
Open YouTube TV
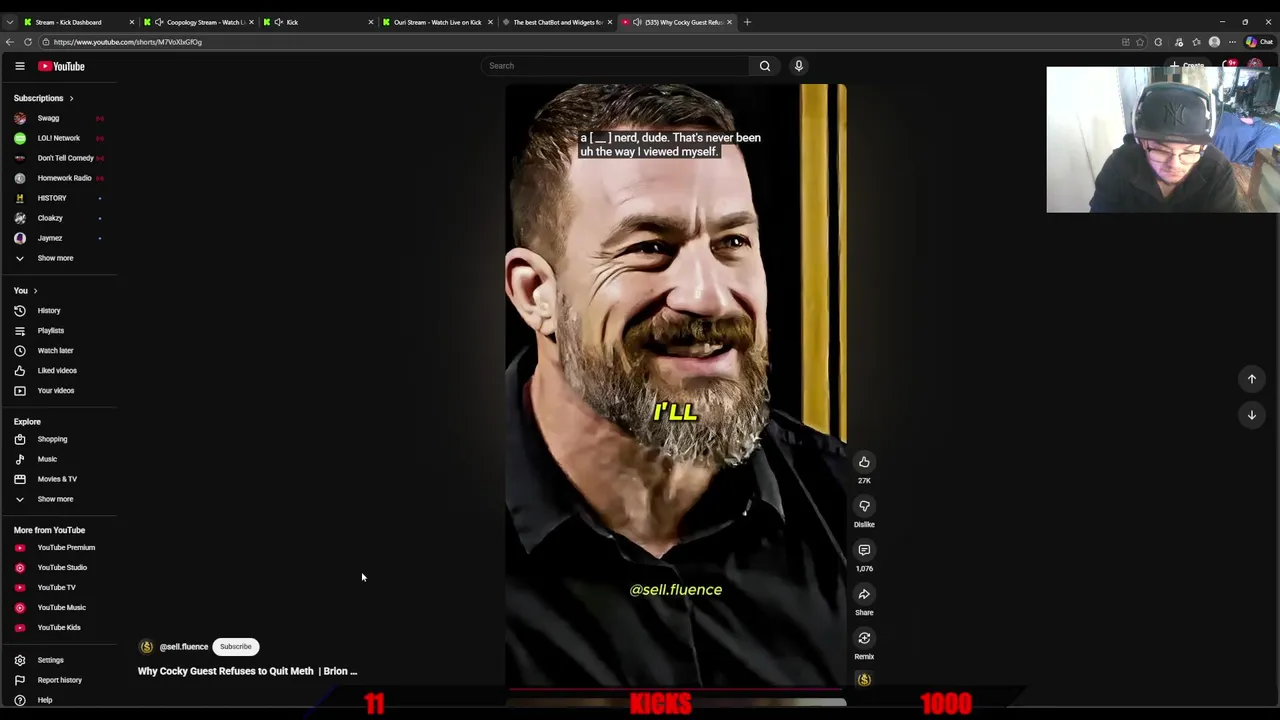tap(56, 588)
